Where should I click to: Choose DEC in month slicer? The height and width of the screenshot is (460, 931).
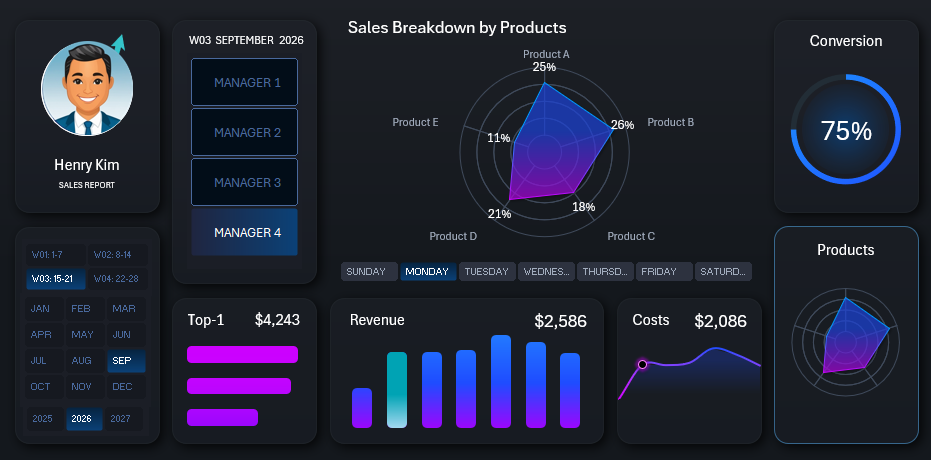click(x=121, y=387)
